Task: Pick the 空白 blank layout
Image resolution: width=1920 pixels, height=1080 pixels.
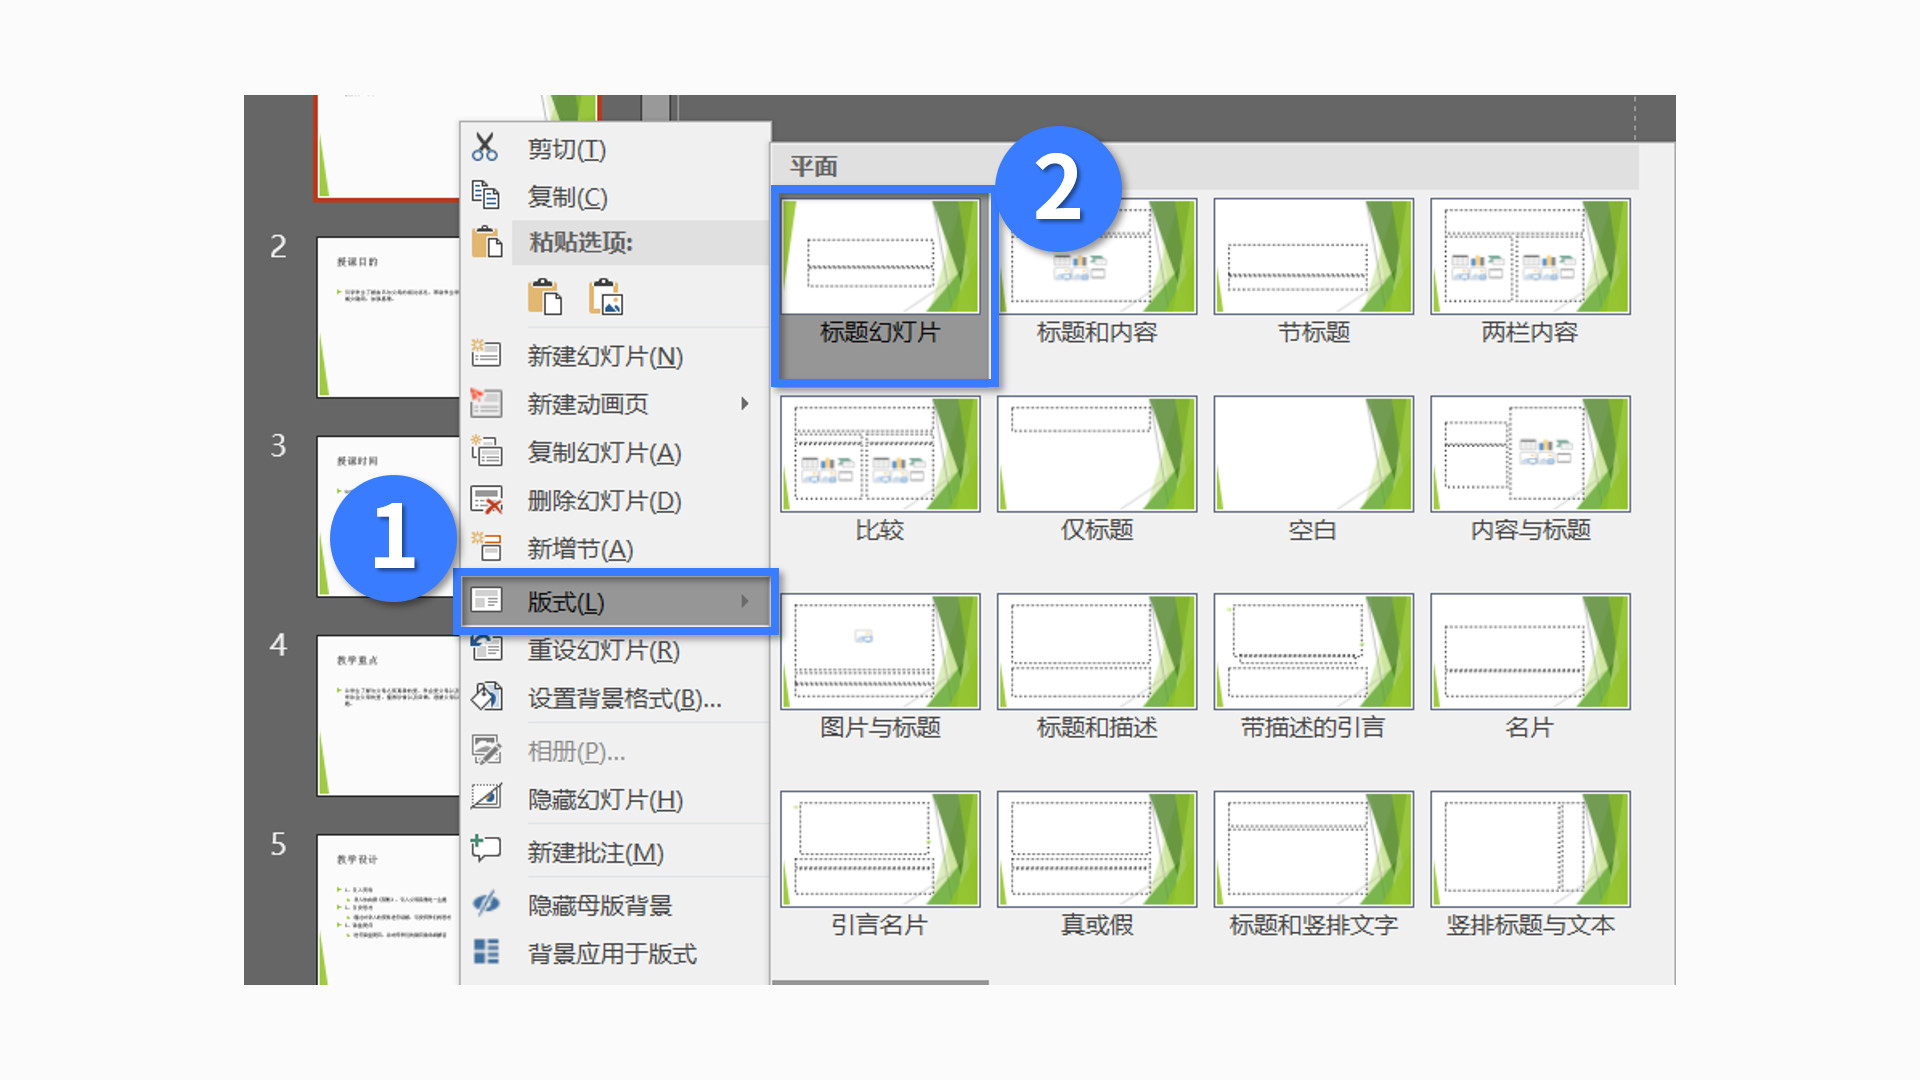Action: coord(1313,455)
